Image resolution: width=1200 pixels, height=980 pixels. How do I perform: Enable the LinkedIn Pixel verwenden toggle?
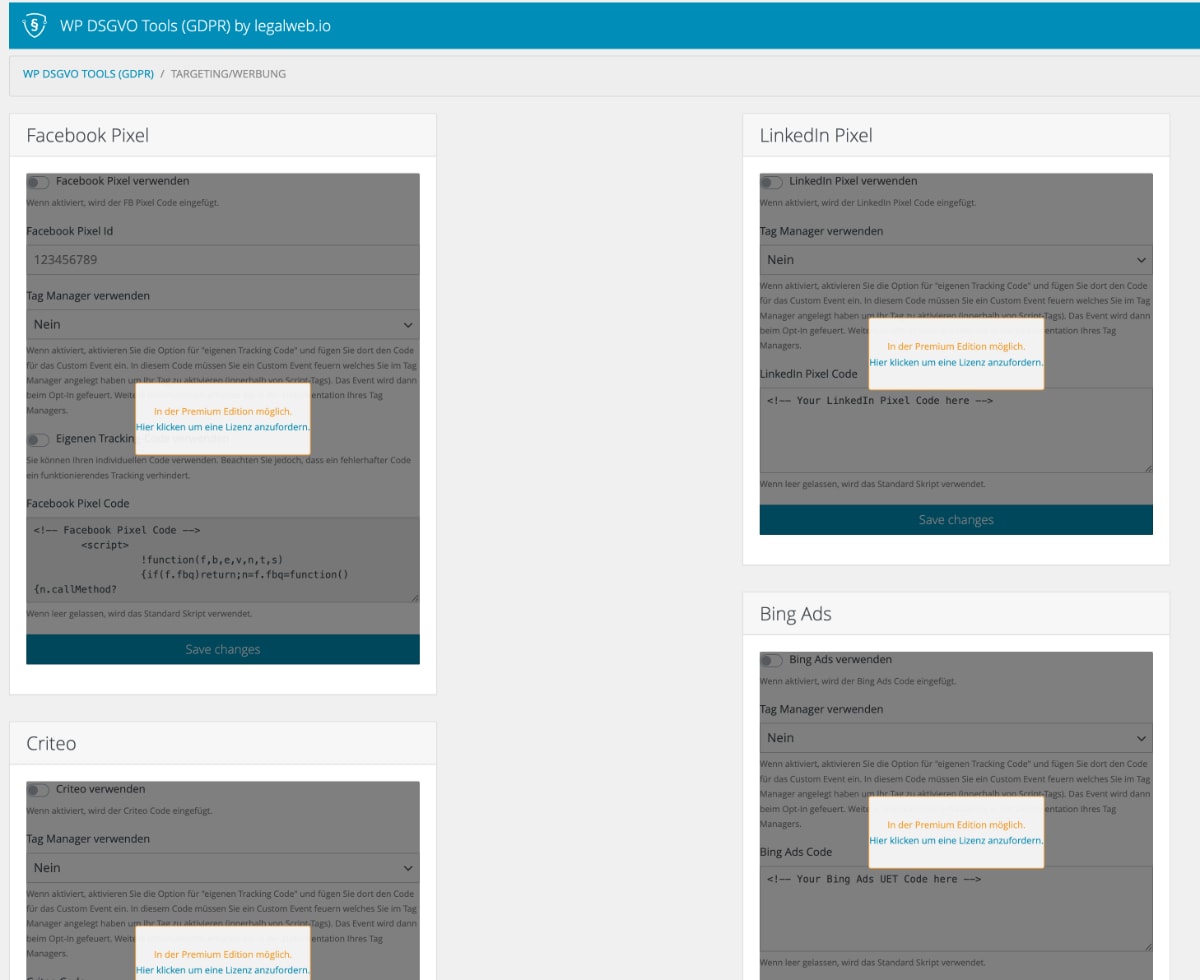click(771, 182)
